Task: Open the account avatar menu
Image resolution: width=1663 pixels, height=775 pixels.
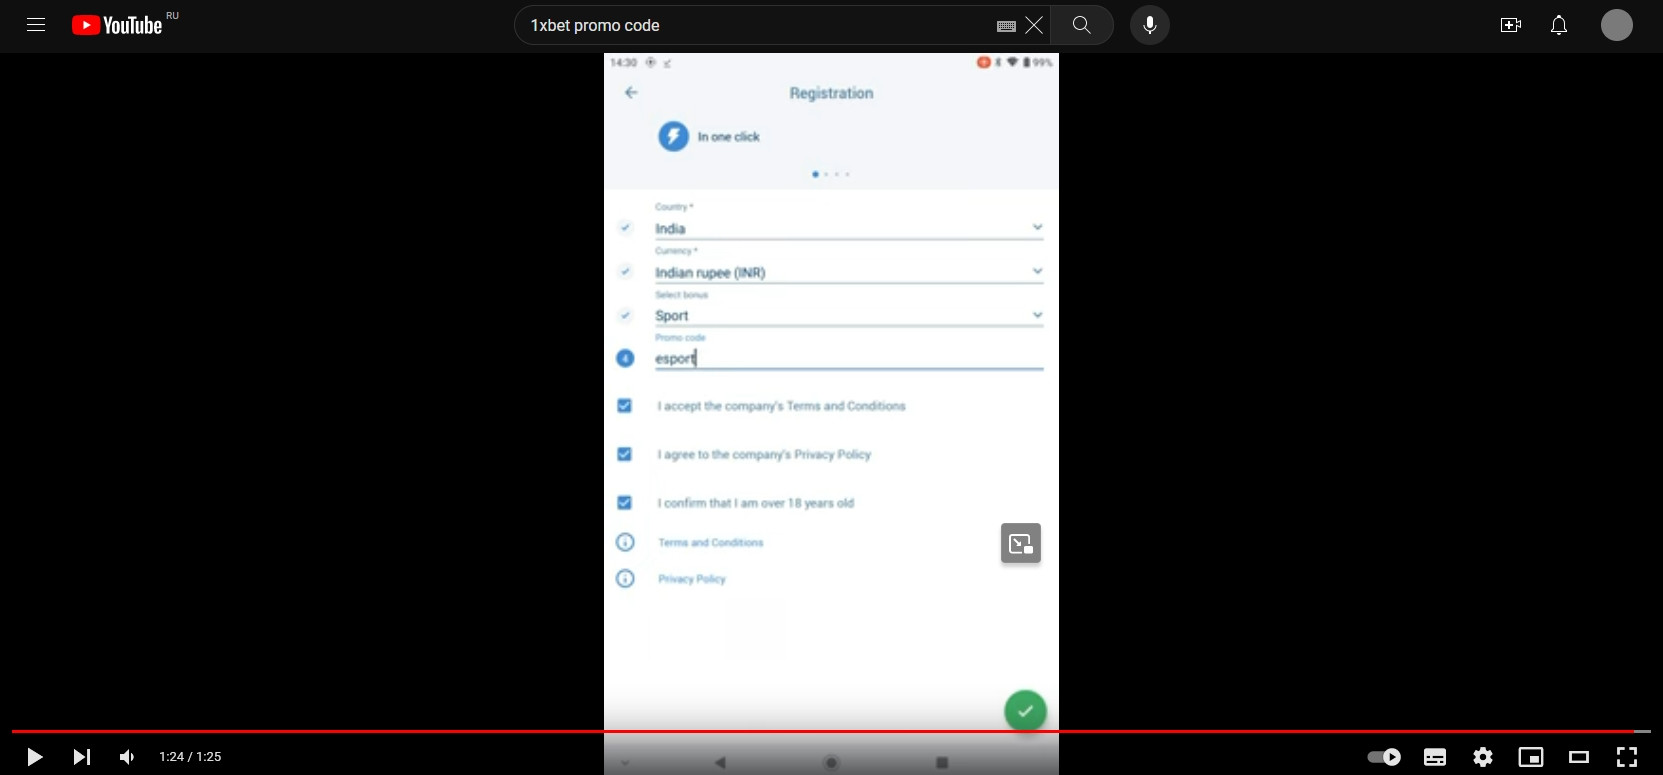Action: click(x=1617, y=25)
